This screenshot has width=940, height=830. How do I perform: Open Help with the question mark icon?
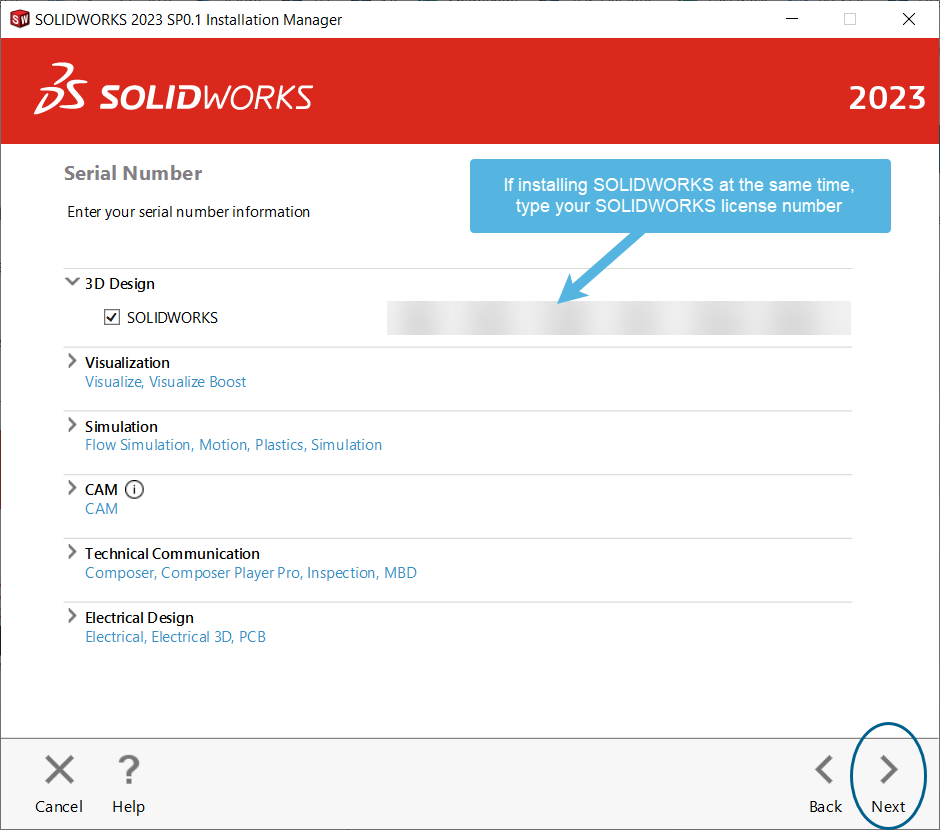[128, 769]
